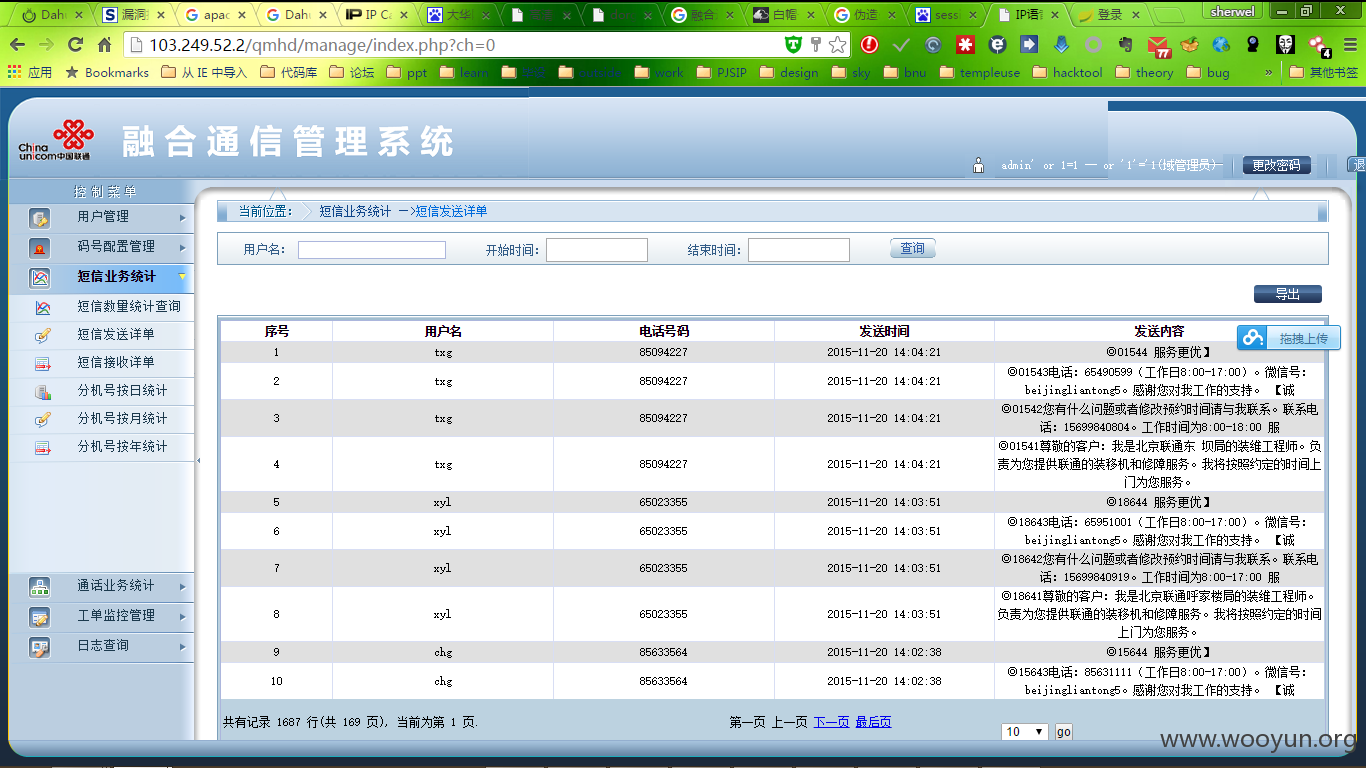This screenshot has height=768, width=1366.
Task: Expand the 通话业务统计 arrow
Action: coord(182,586)
